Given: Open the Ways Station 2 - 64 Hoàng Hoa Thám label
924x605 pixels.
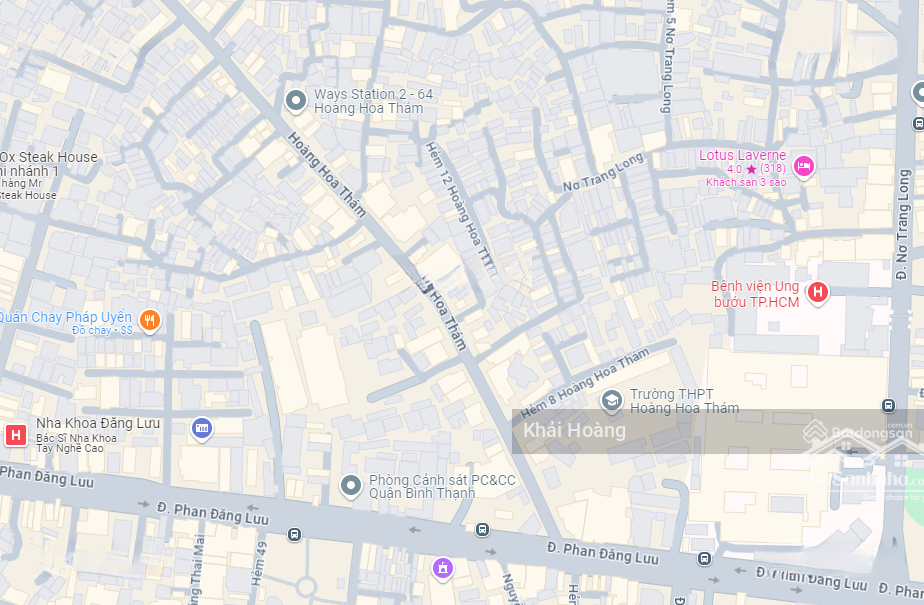Looking at the screenshot, I should (x=374, y=101).
